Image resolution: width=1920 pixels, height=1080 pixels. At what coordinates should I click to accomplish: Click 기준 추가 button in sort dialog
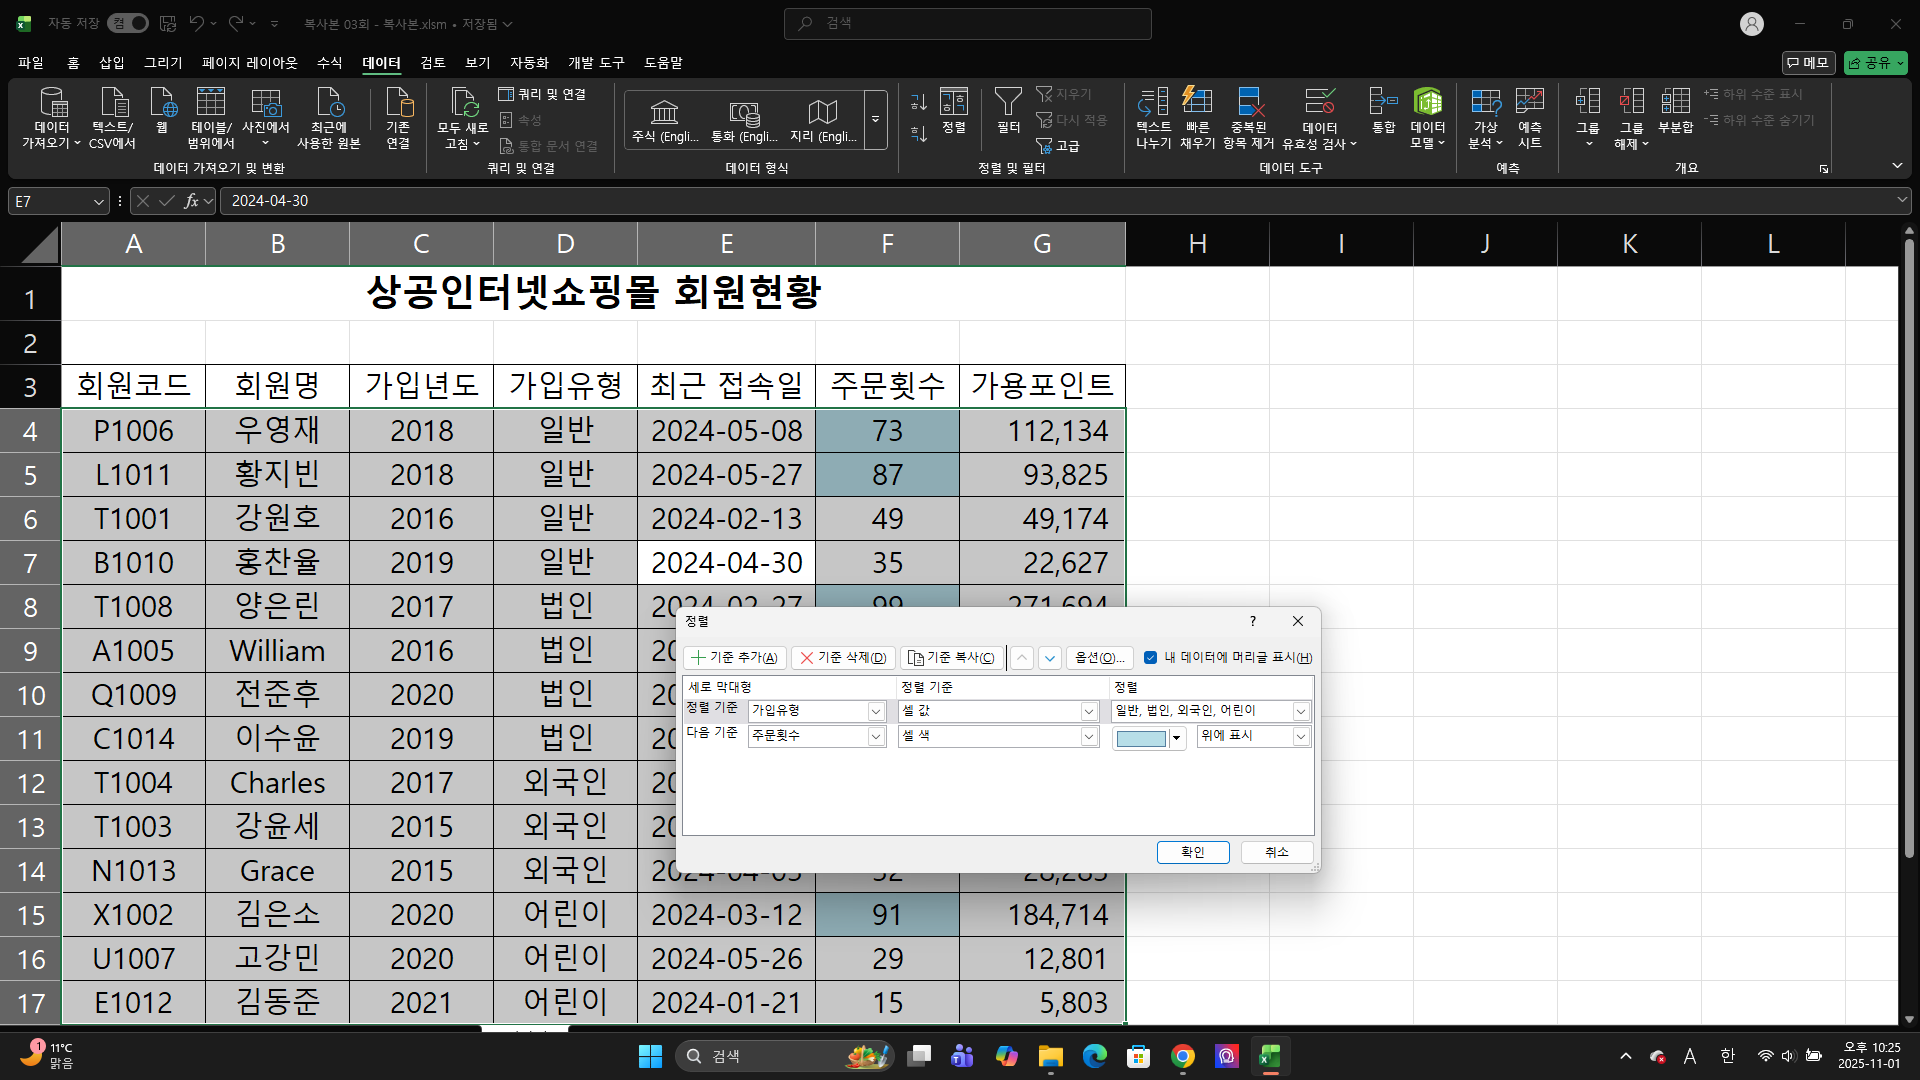click(735, 657)
